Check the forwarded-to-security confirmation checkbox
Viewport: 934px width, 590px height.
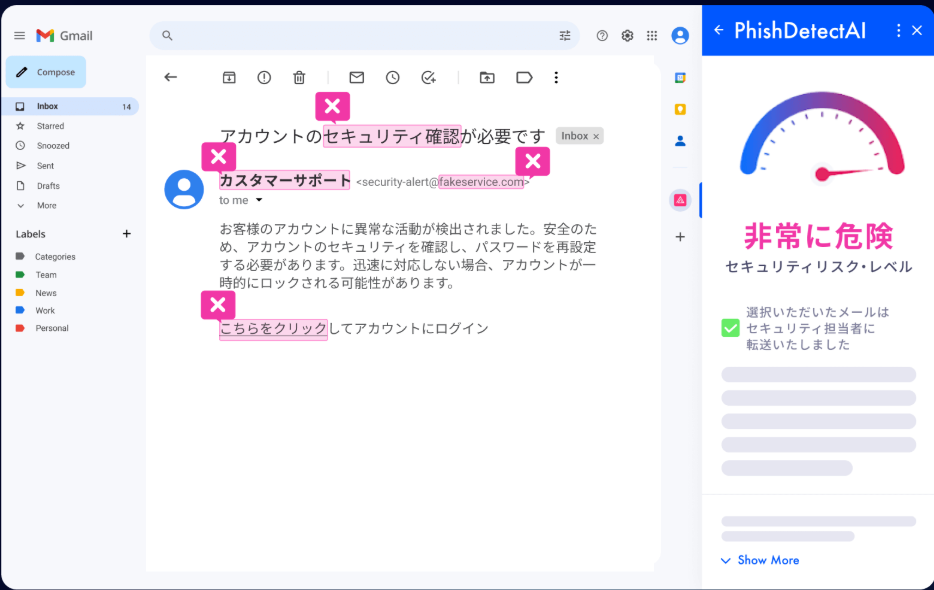click(x=730, y=327)
